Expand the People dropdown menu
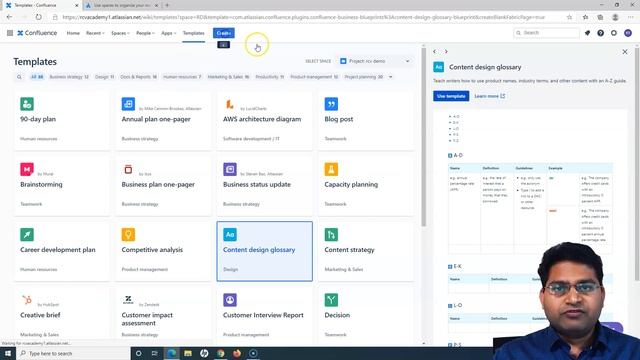This screenshot has width=640, height=360. pos(145,33)
